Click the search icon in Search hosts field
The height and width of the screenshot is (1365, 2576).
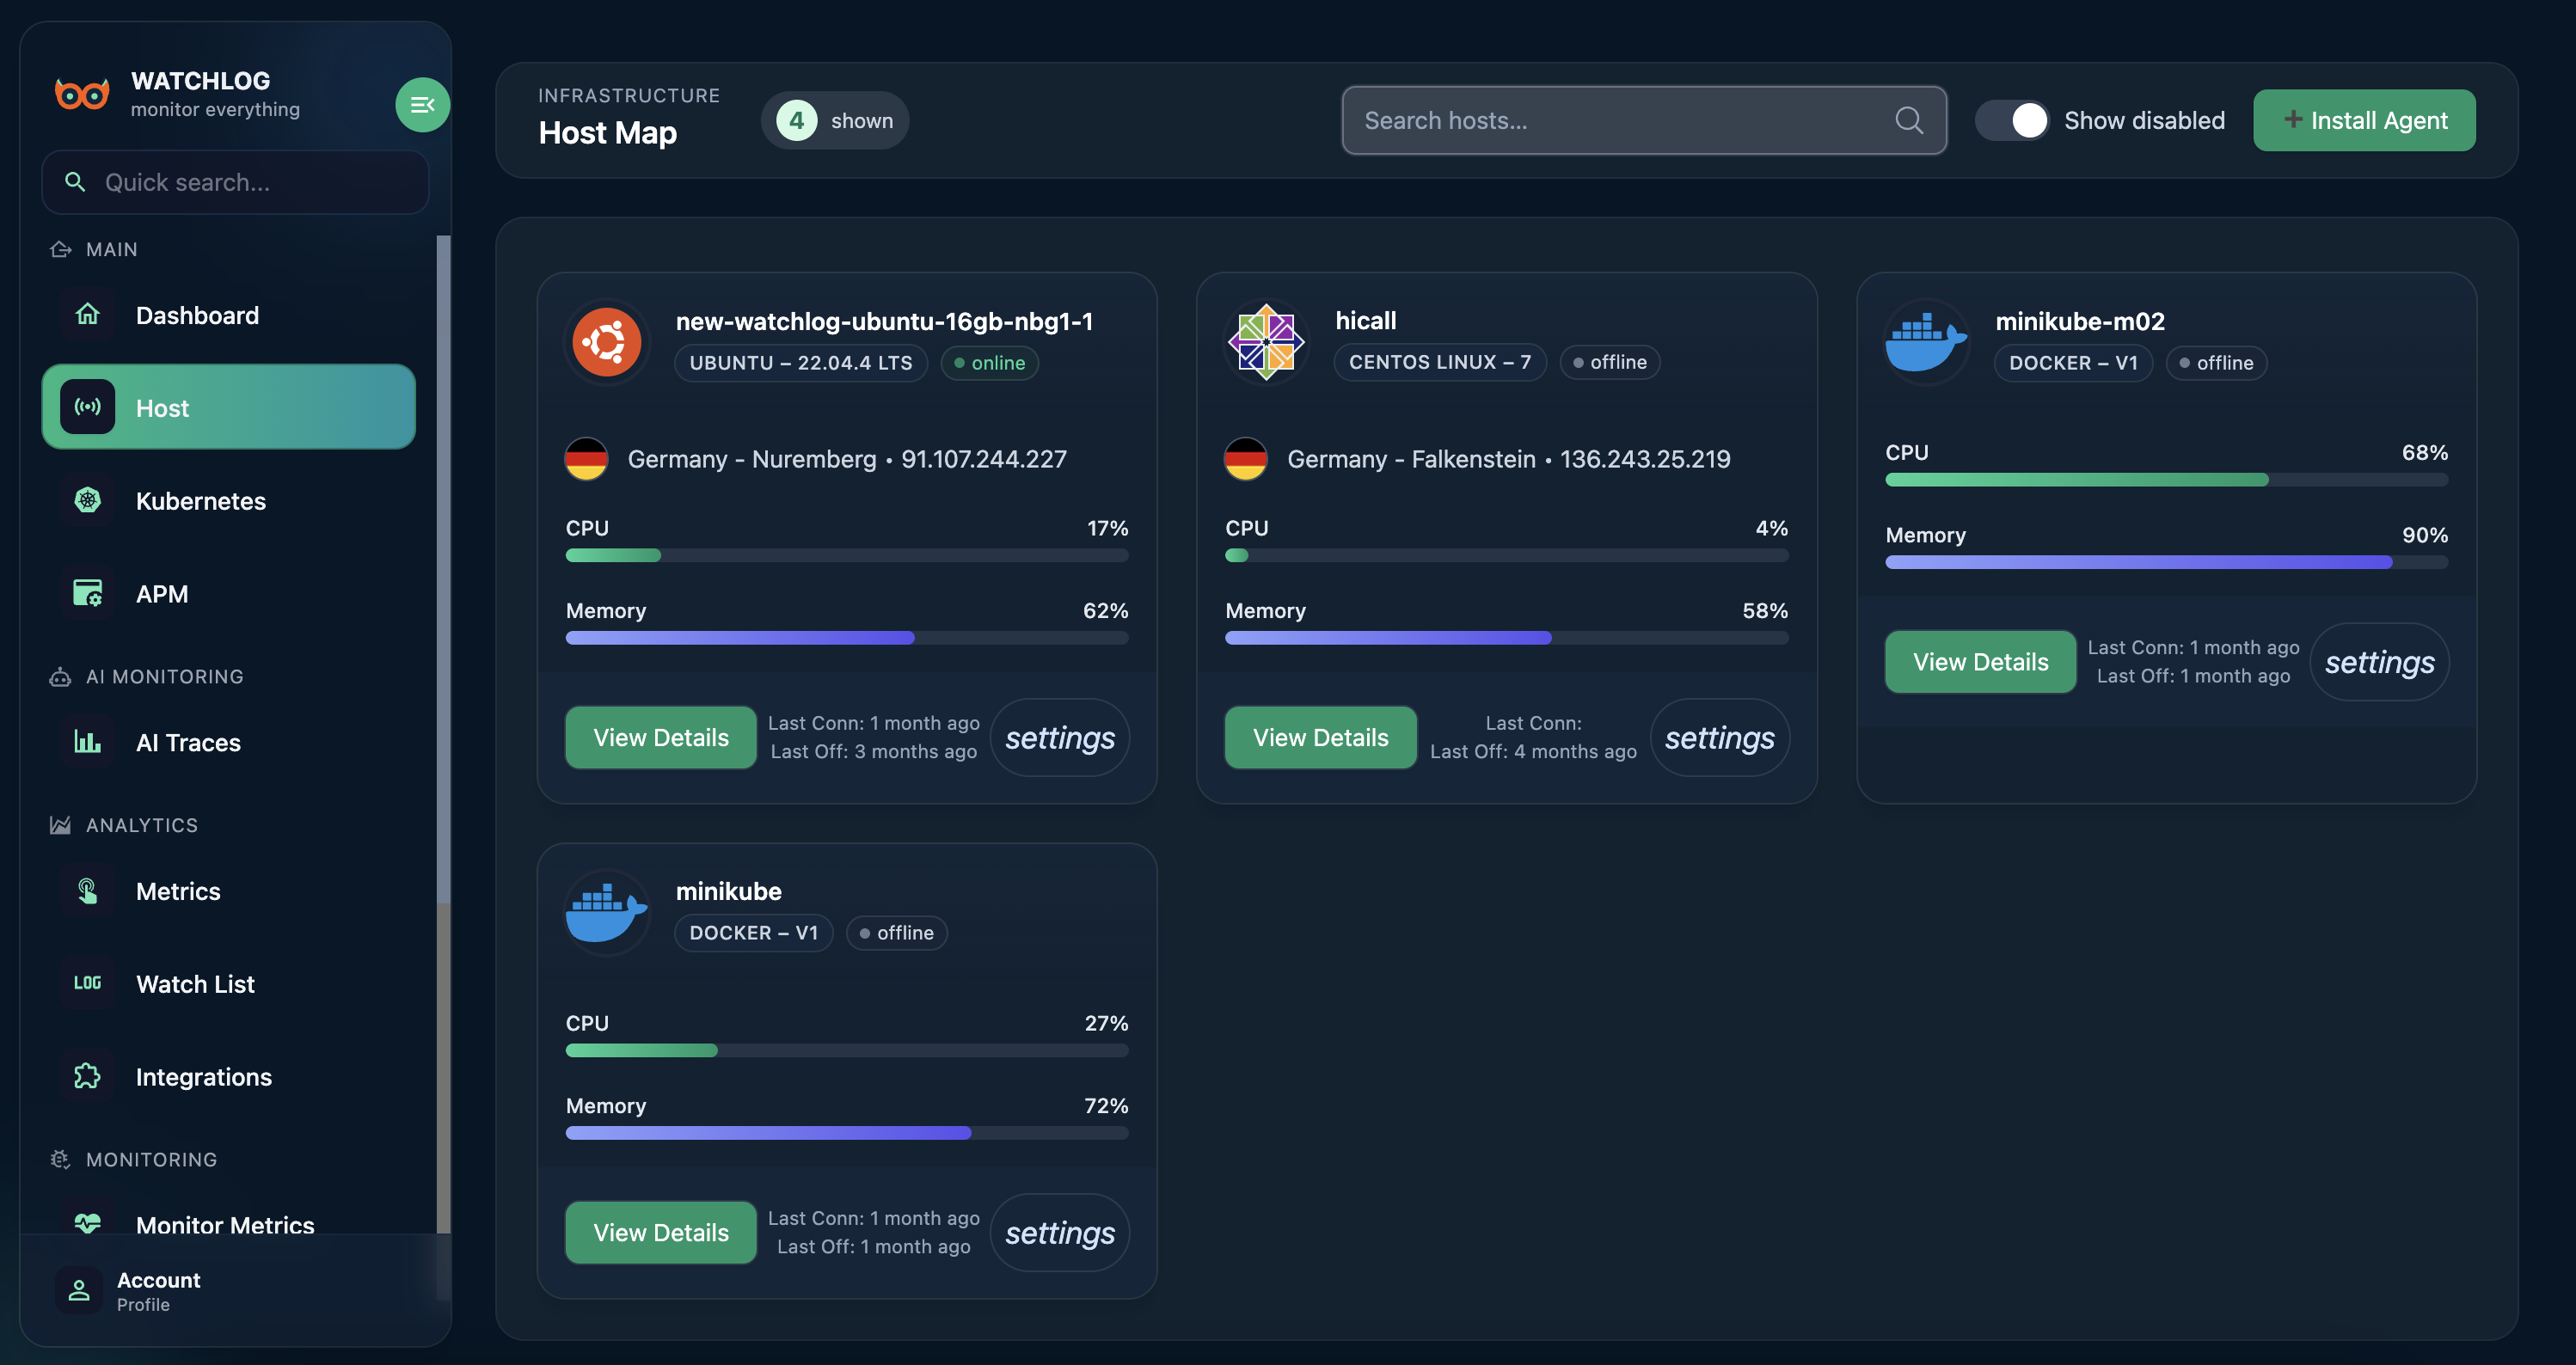point(1909,120)
